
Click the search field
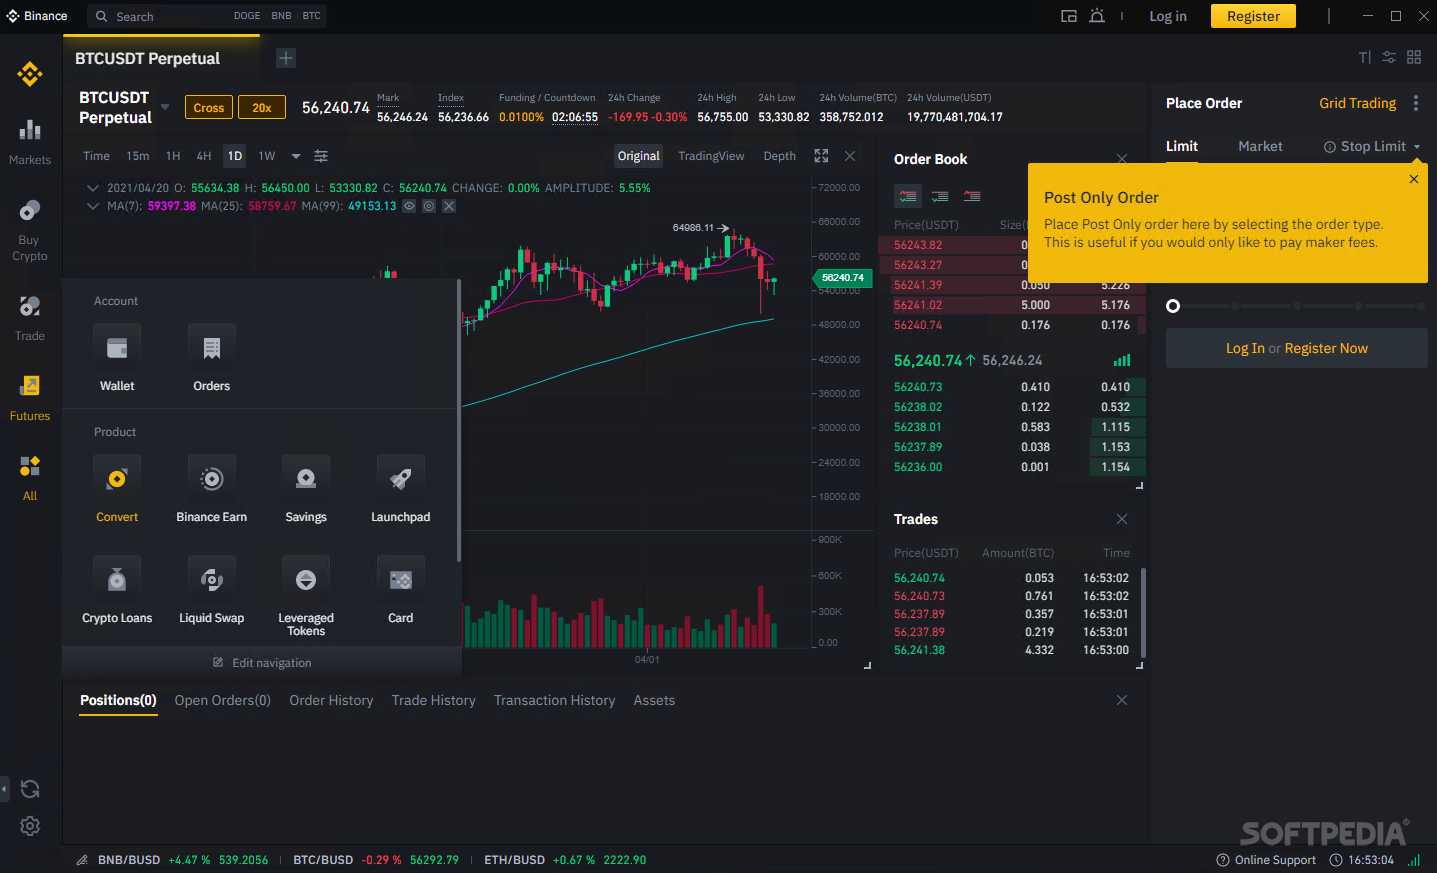[208, 16]
